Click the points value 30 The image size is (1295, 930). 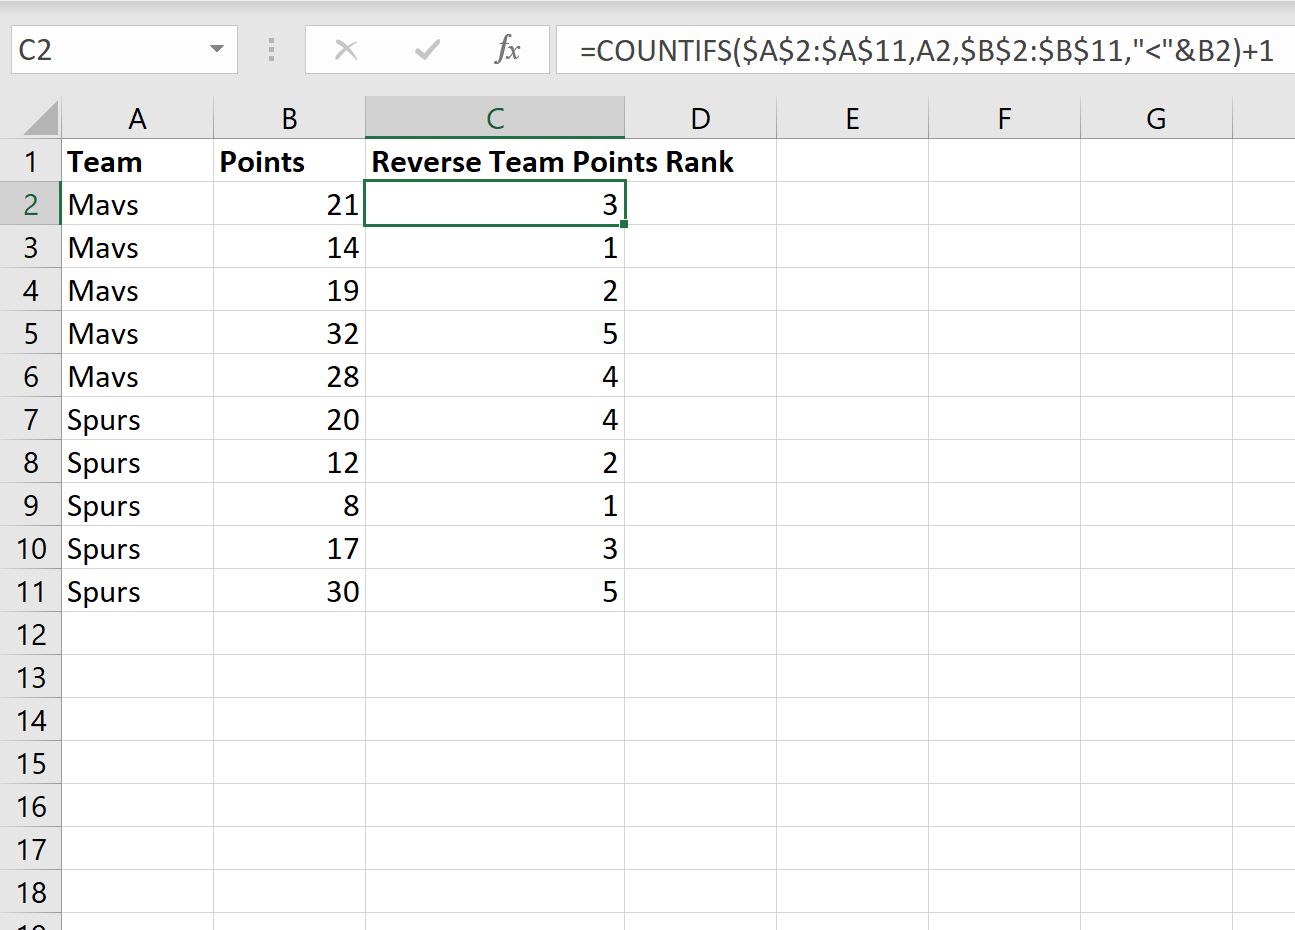(x=289, y=591)
